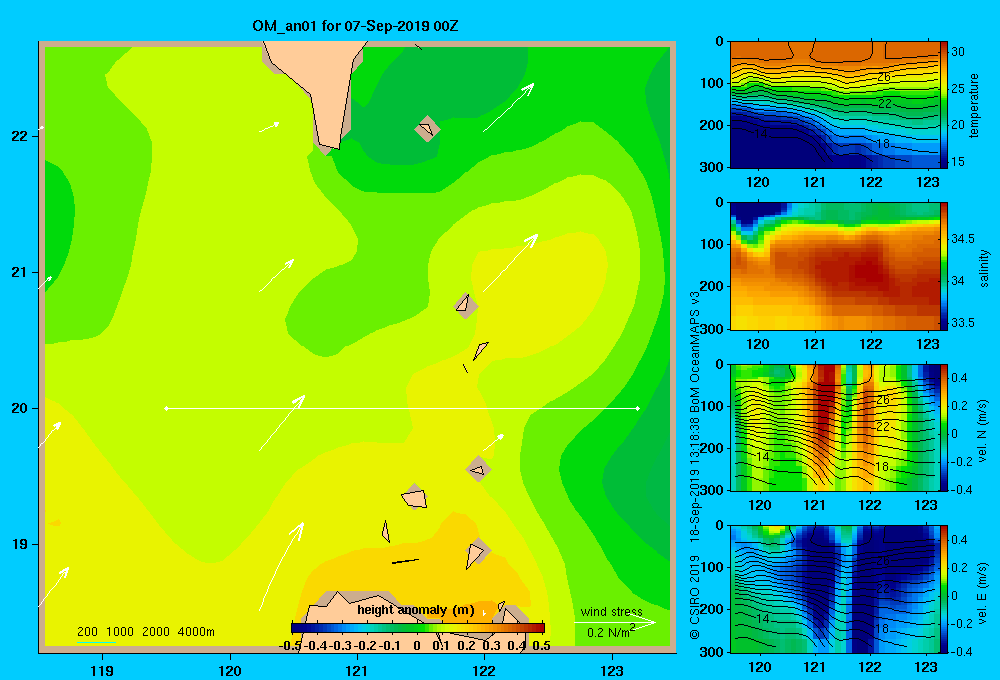Click the 14 contour label in temperature panel
The height and width of the screenshot is (680, 1000).
tap(760, 133)
